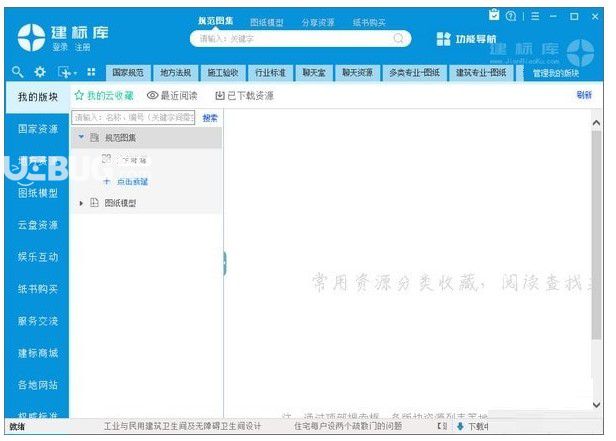Click the panel splitter collapse handle

coord(225,263)
